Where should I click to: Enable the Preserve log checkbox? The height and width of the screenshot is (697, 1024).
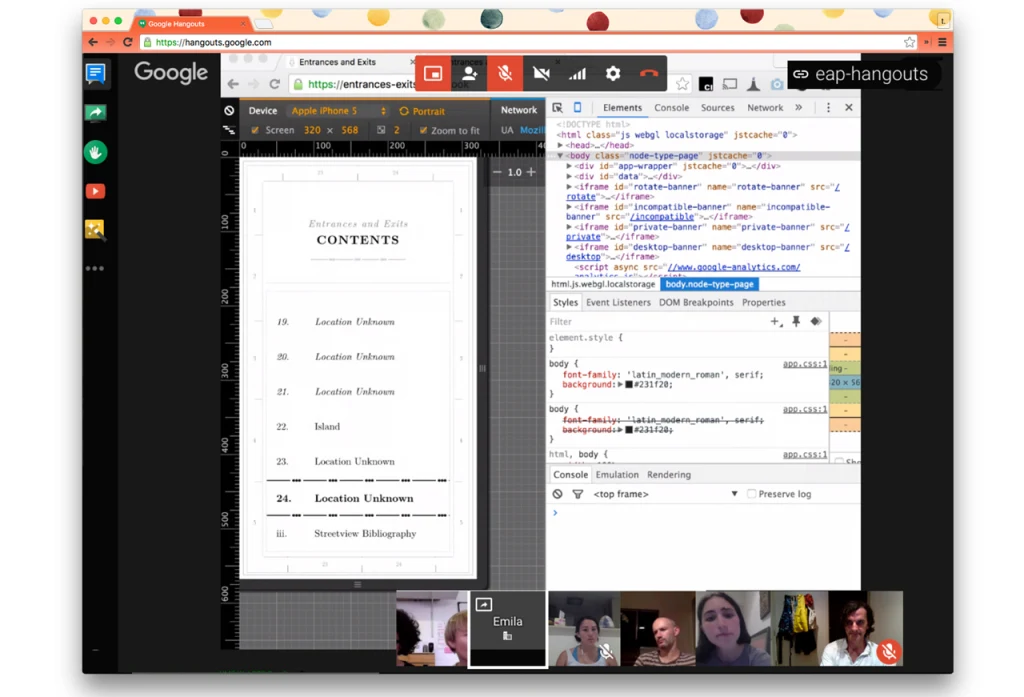pos(752,494)
